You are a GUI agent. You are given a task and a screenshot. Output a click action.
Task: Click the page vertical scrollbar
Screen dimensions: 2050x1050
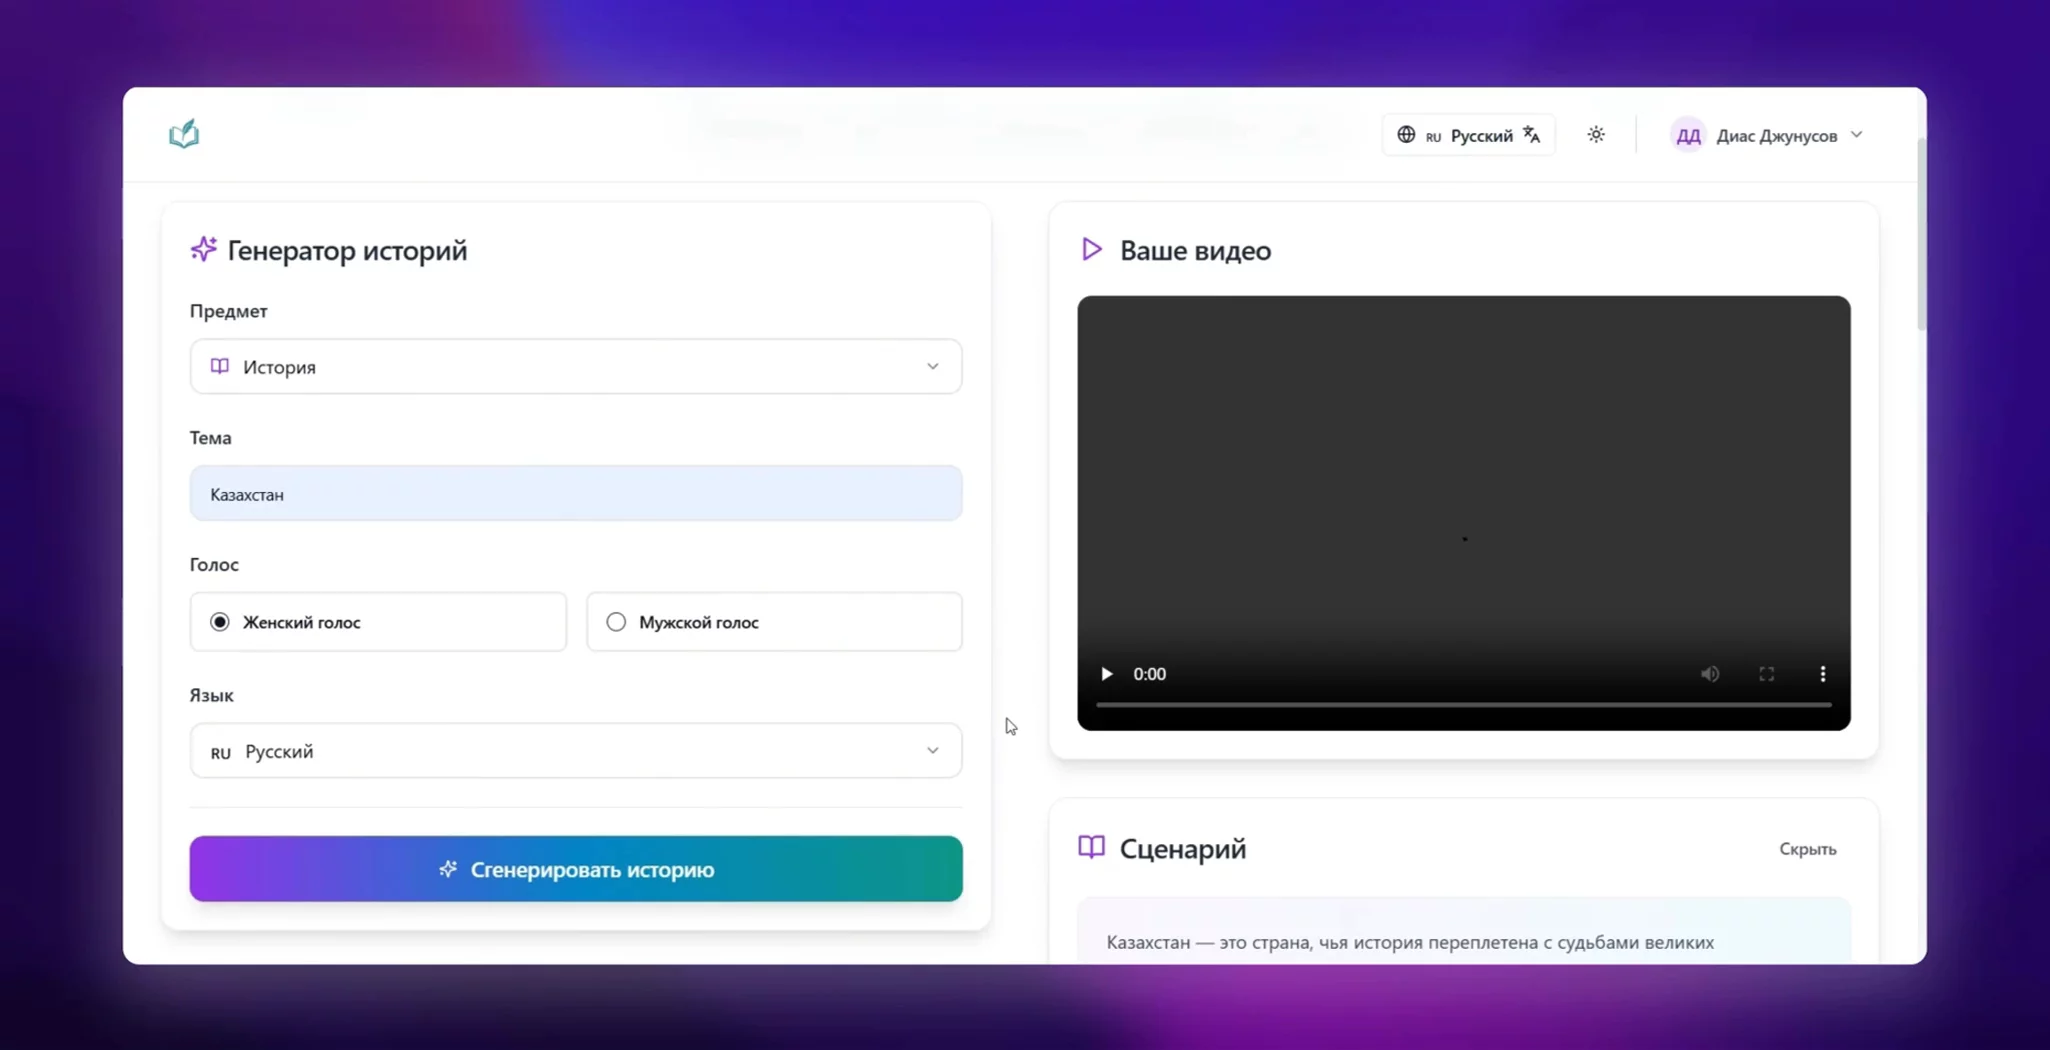[x=1921, y=235]
